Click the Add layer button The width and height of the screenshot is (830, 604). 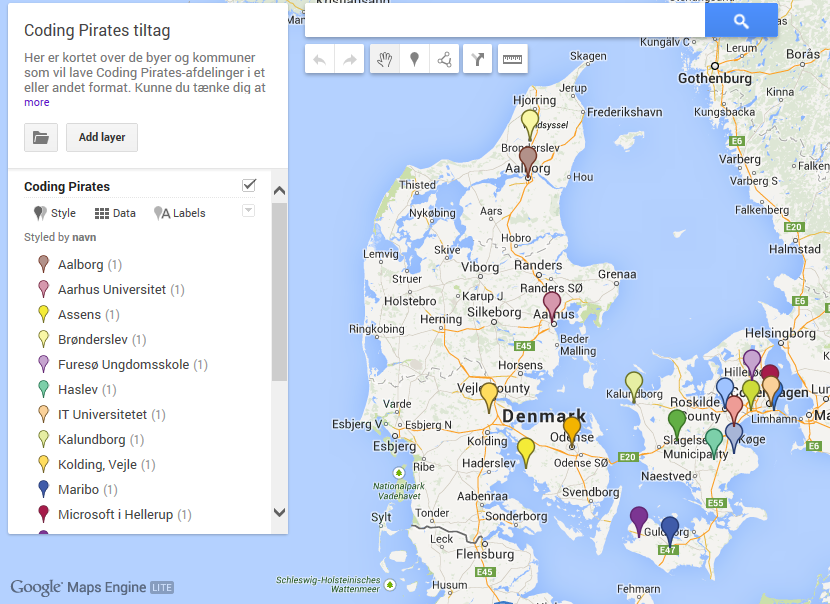click(x=102, y=137)
